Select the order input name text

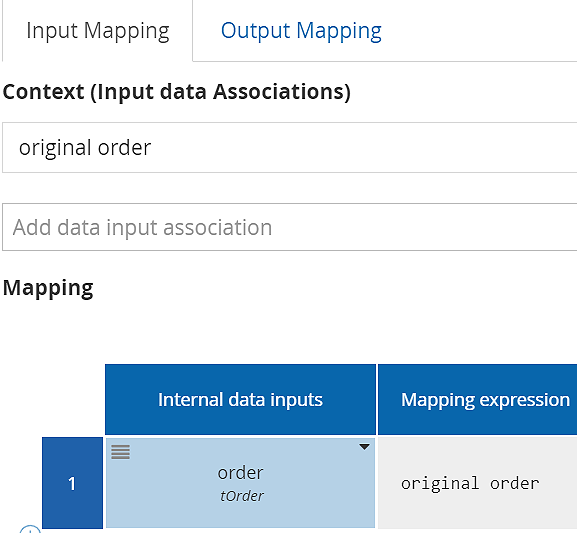point(240,473)
